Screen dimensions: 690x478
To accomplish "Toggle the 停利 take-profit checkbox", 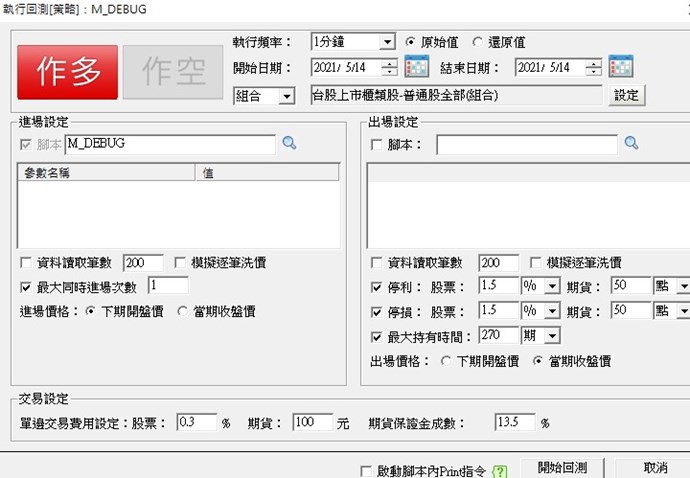I will (x=376, y=286).
